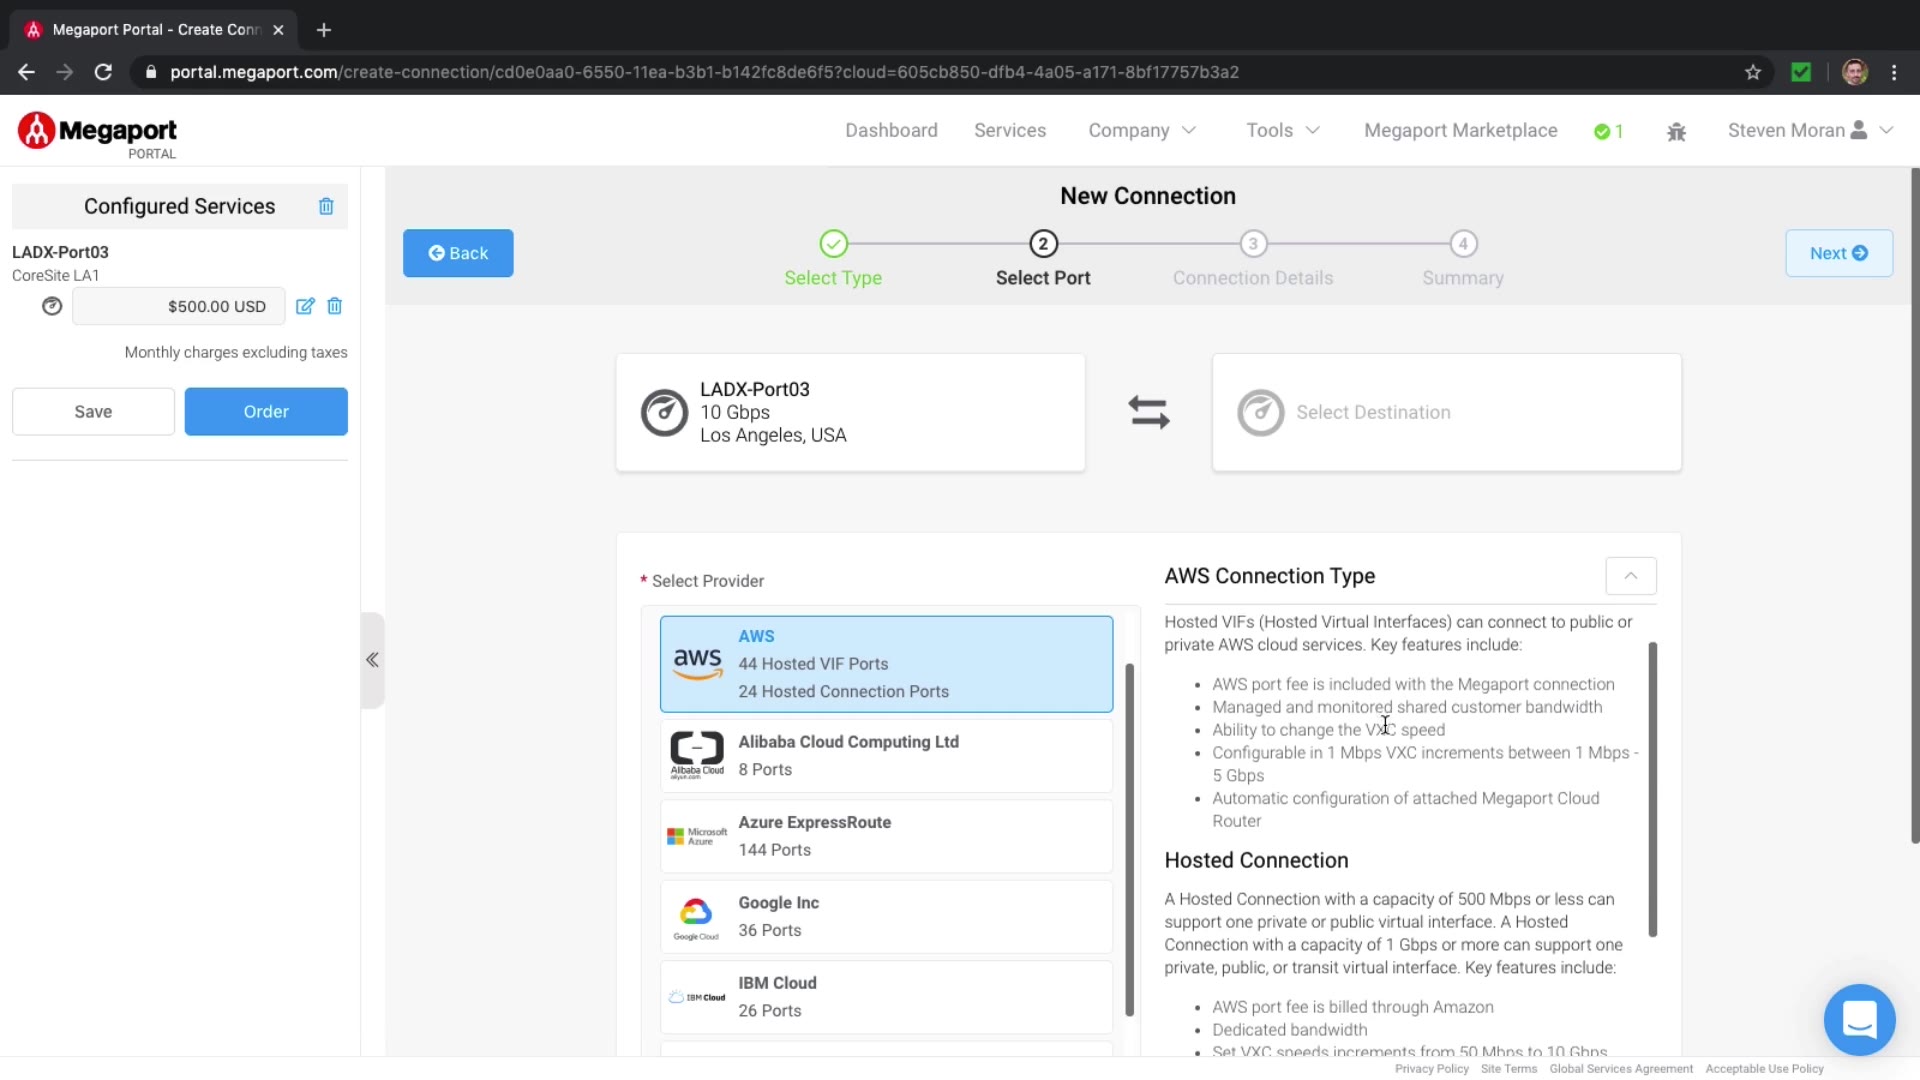Click the Next button
This screenshot has width=1920, height=1080.
pyautogui.click(x=1838, y=253)
